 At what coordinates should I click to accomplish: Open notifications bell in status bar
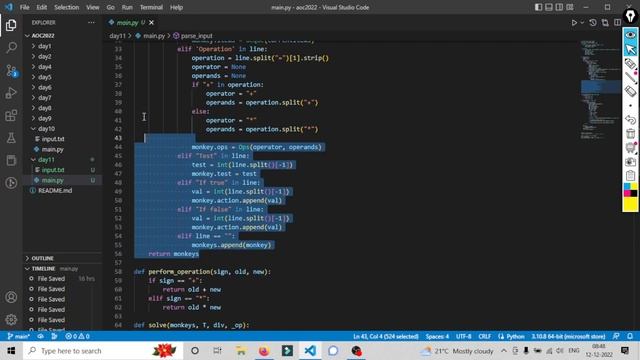(x=630, y=336)
